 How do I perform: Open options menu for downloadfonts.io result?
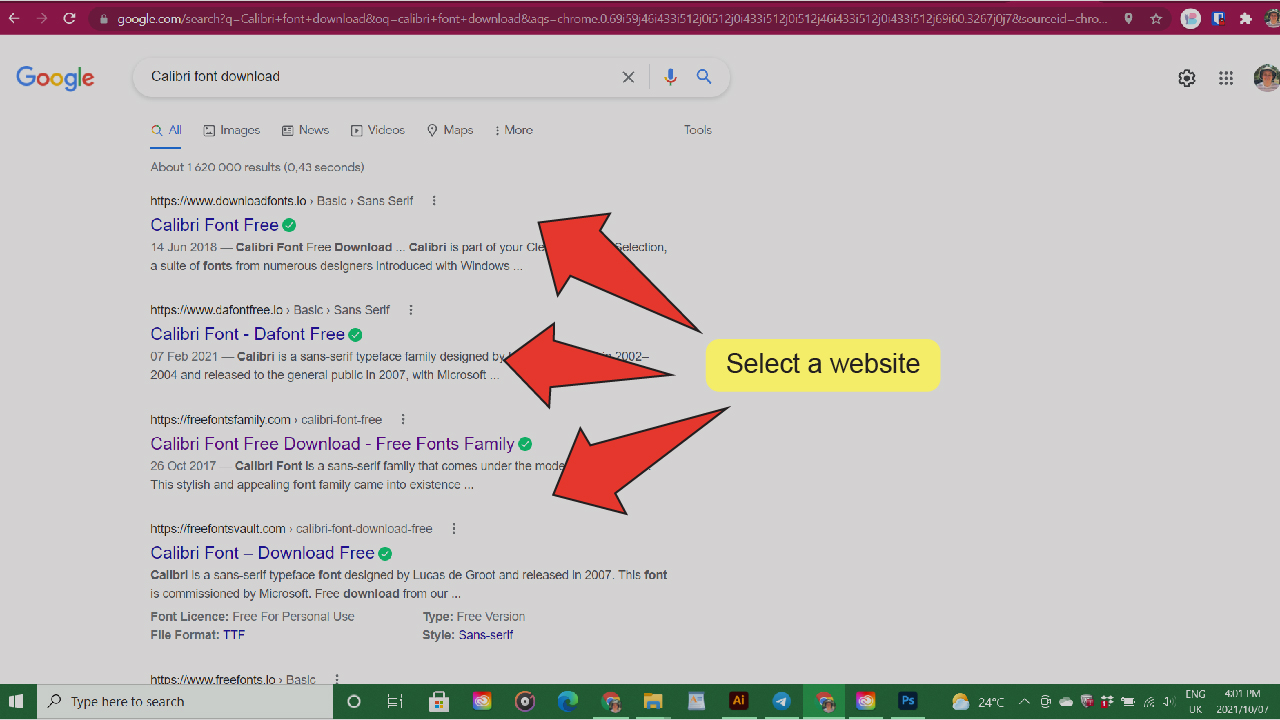(434, 201)
